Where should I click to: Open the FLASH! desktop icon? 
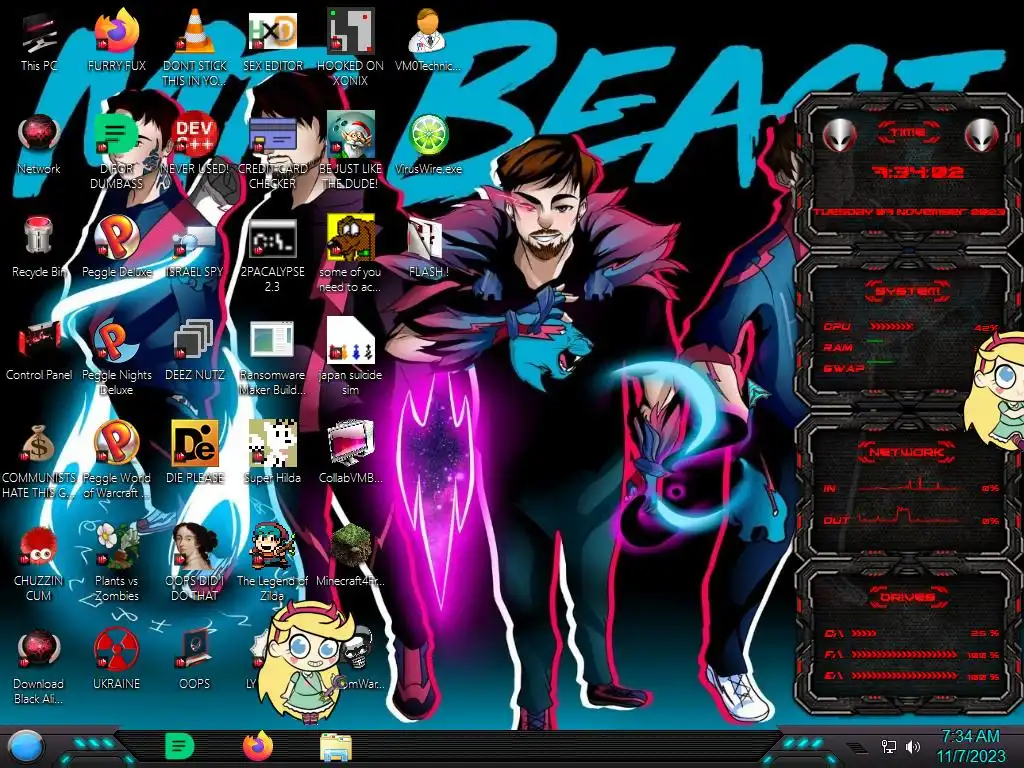(x=428, y=248)
